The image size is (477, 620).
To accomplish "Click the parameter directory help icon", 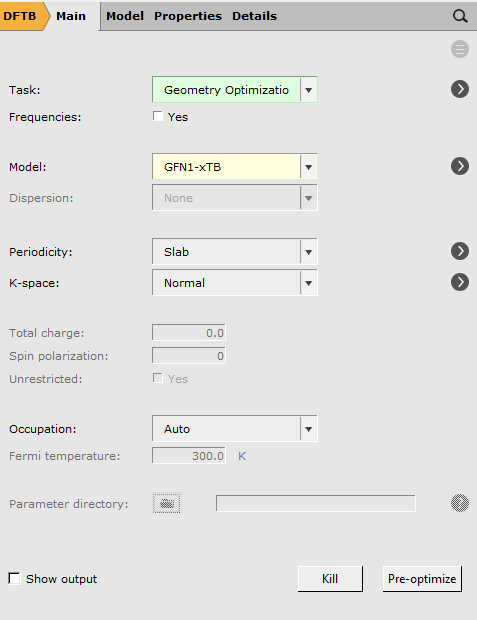I will [460, 503].
